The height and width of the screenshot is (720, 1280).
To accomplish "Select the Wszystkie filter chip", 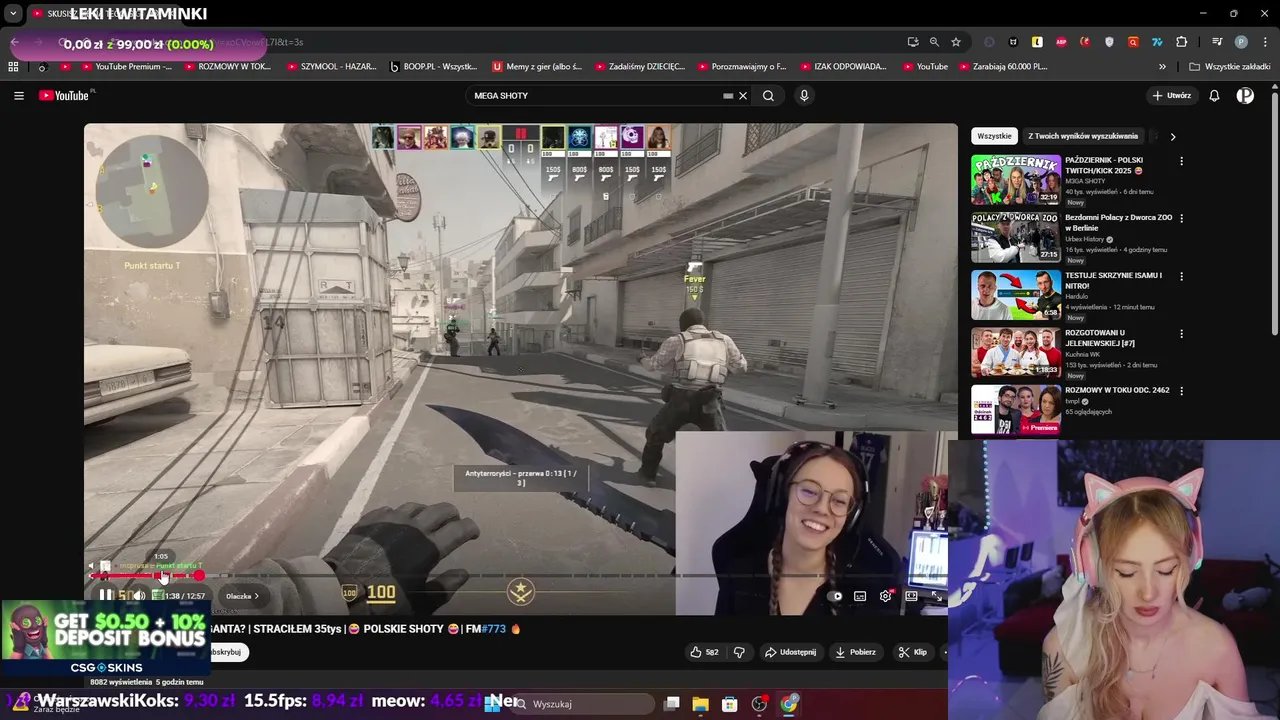I will [x=994, y=136].
